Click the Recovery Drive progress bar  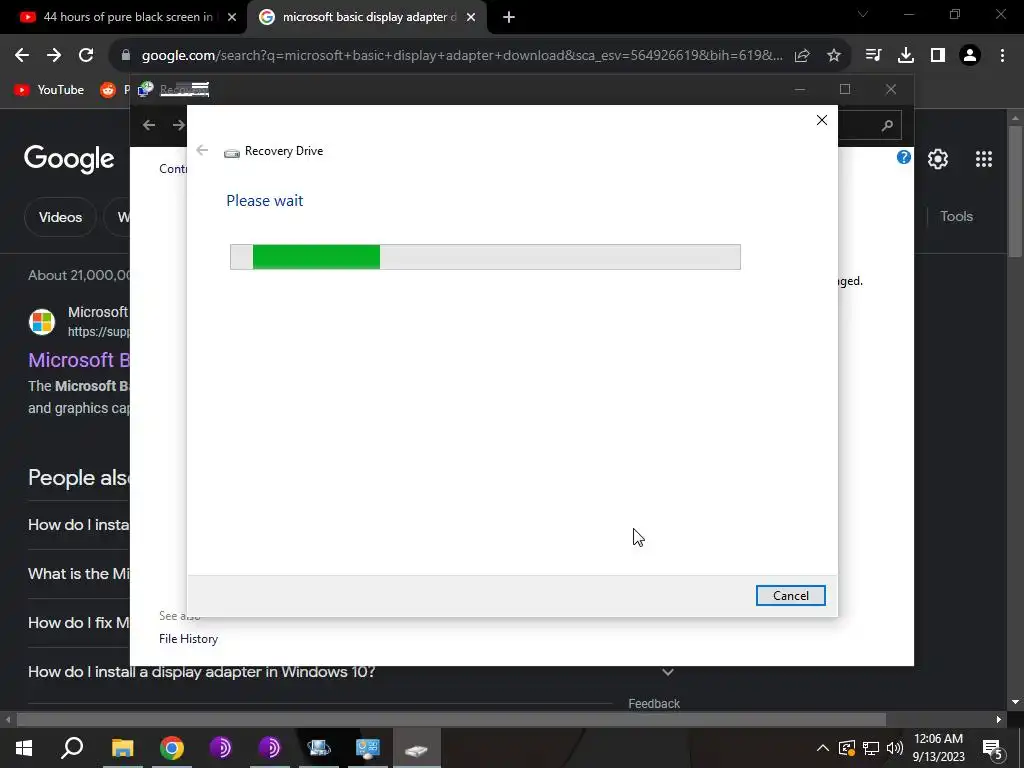(x=485, y=257)
